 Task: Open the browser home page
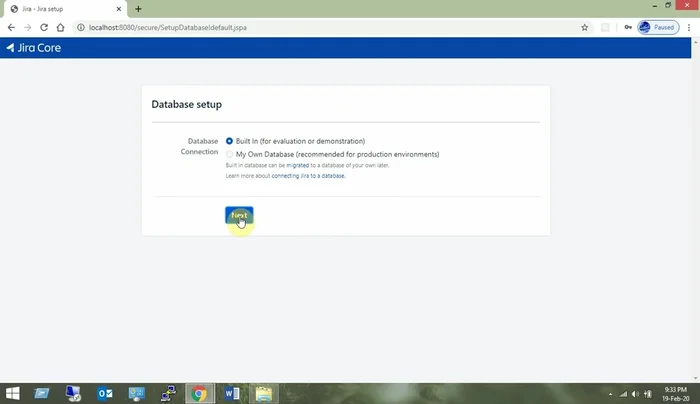[x=60, y=28]
